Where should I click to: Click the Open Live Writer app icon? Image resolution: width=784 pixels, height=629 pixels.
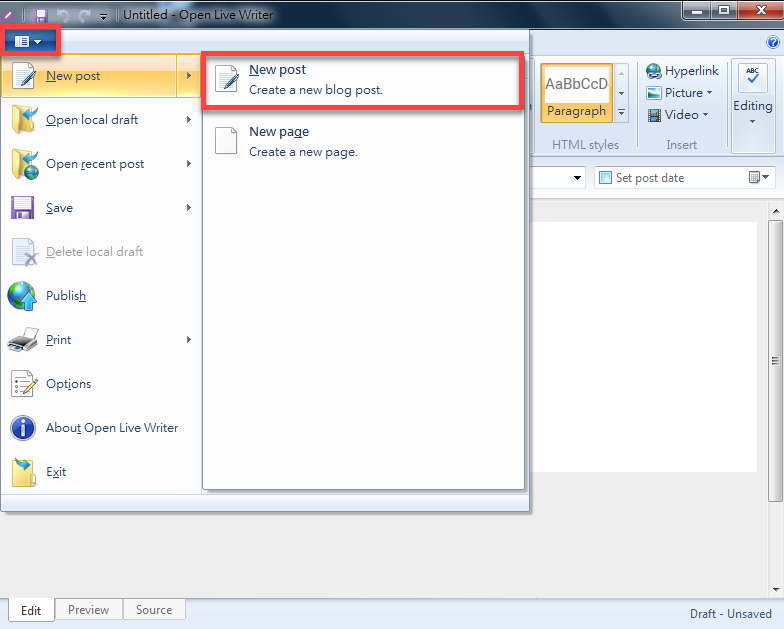coord(8,15)
